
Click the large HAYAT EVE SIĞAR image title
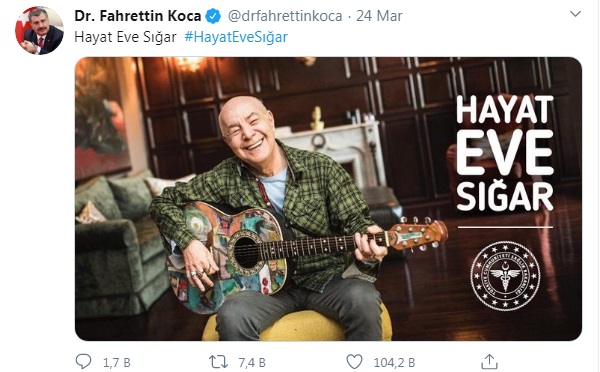(505, 153)
